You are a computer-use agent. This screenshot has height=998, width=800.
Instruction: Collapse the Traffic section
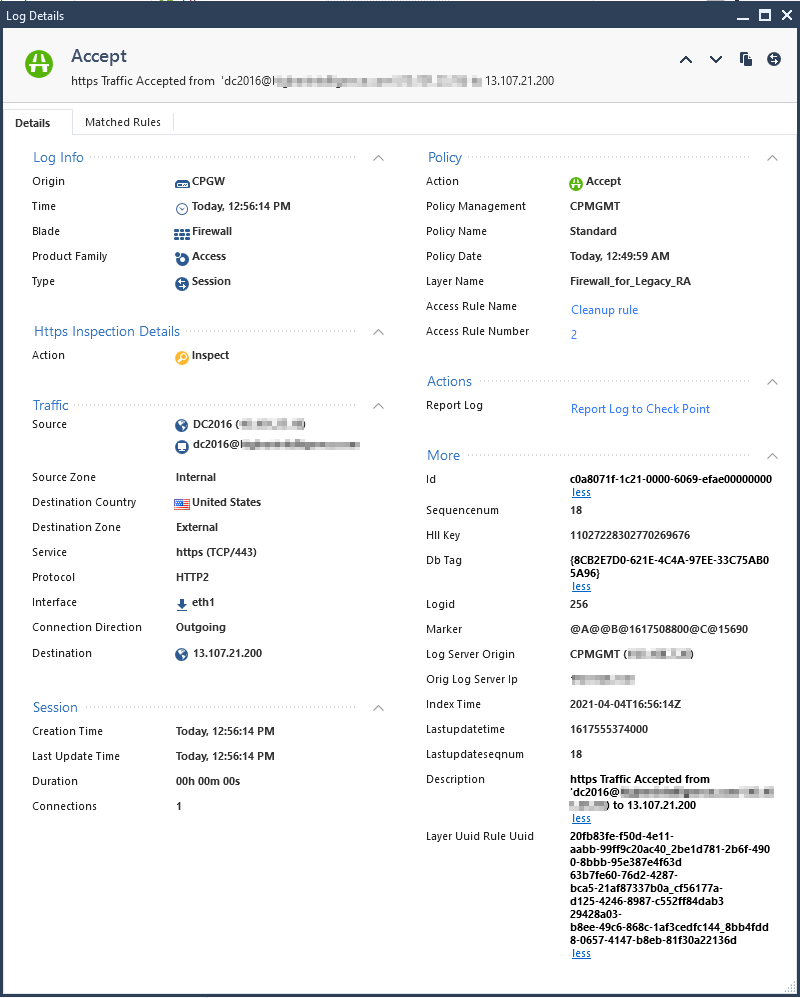(378, 406)
